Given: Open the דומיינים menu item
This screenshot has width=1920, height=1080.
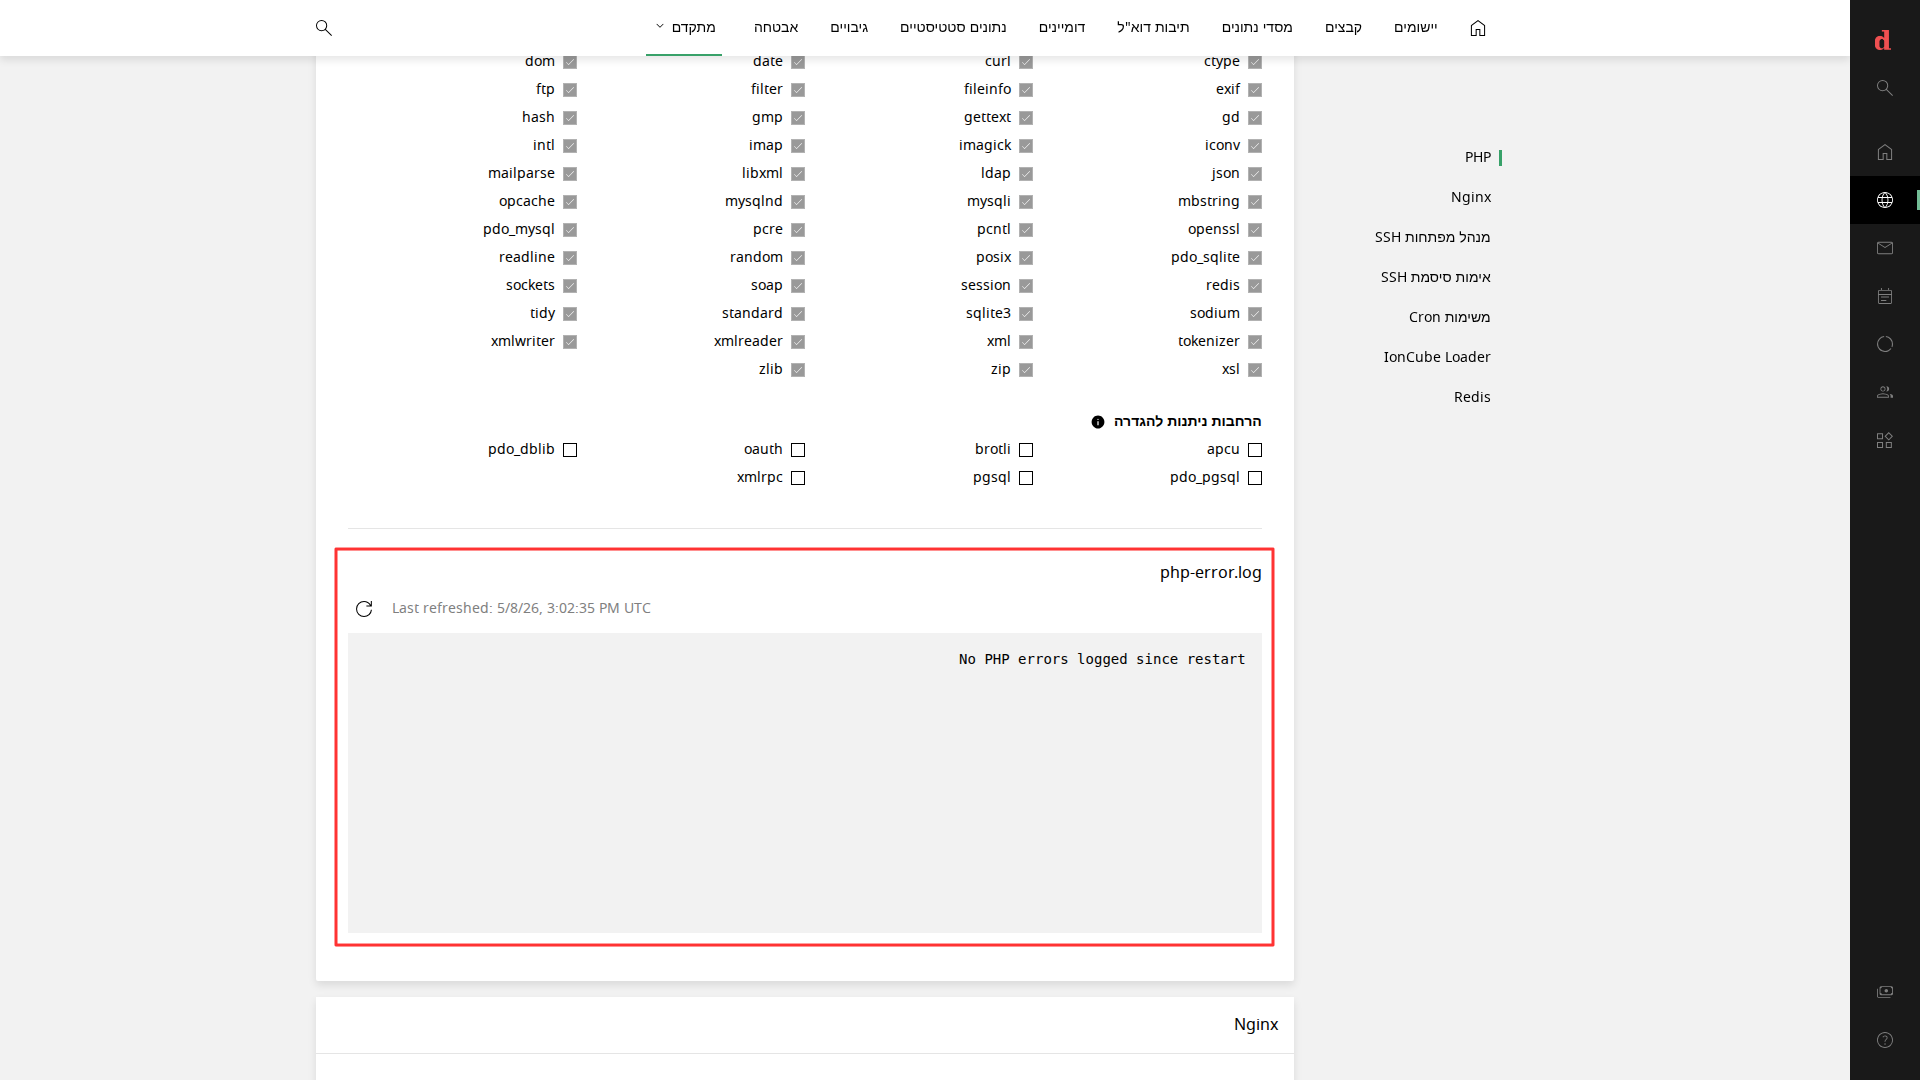Looking at the screenshot, I should point(1062,27).
